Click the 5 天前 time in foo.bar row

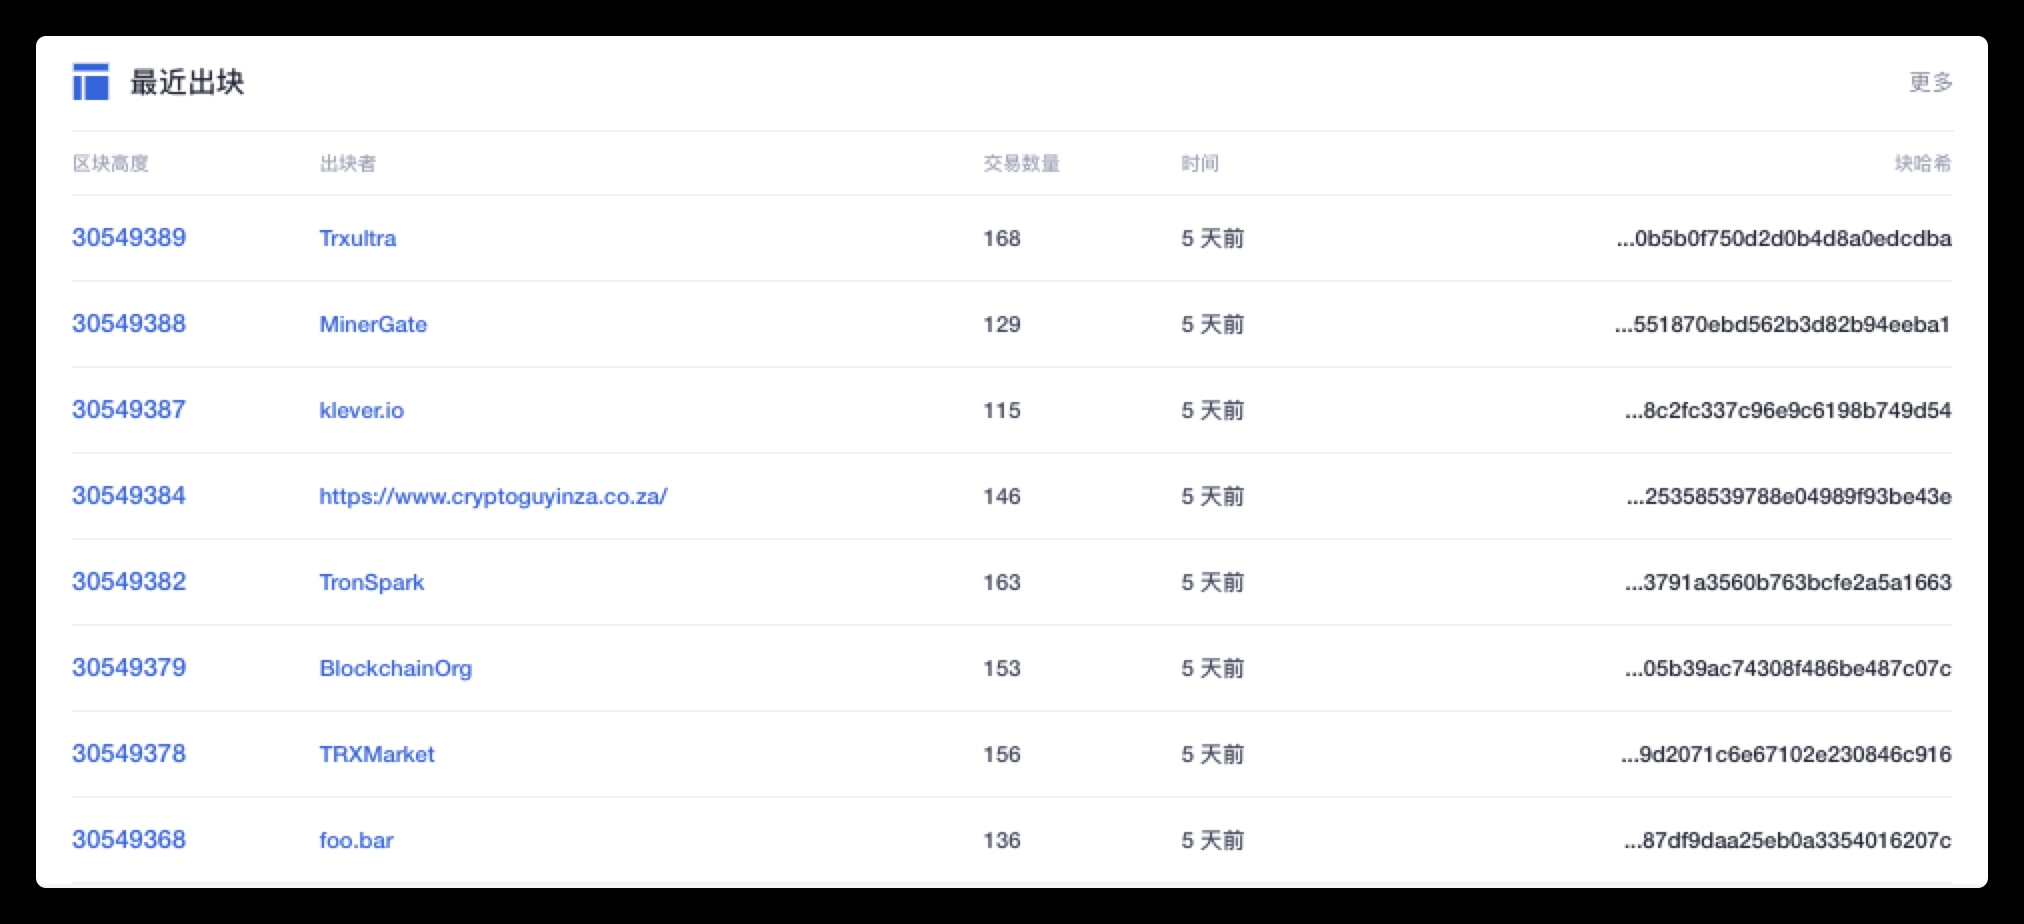coord(1213,840)
